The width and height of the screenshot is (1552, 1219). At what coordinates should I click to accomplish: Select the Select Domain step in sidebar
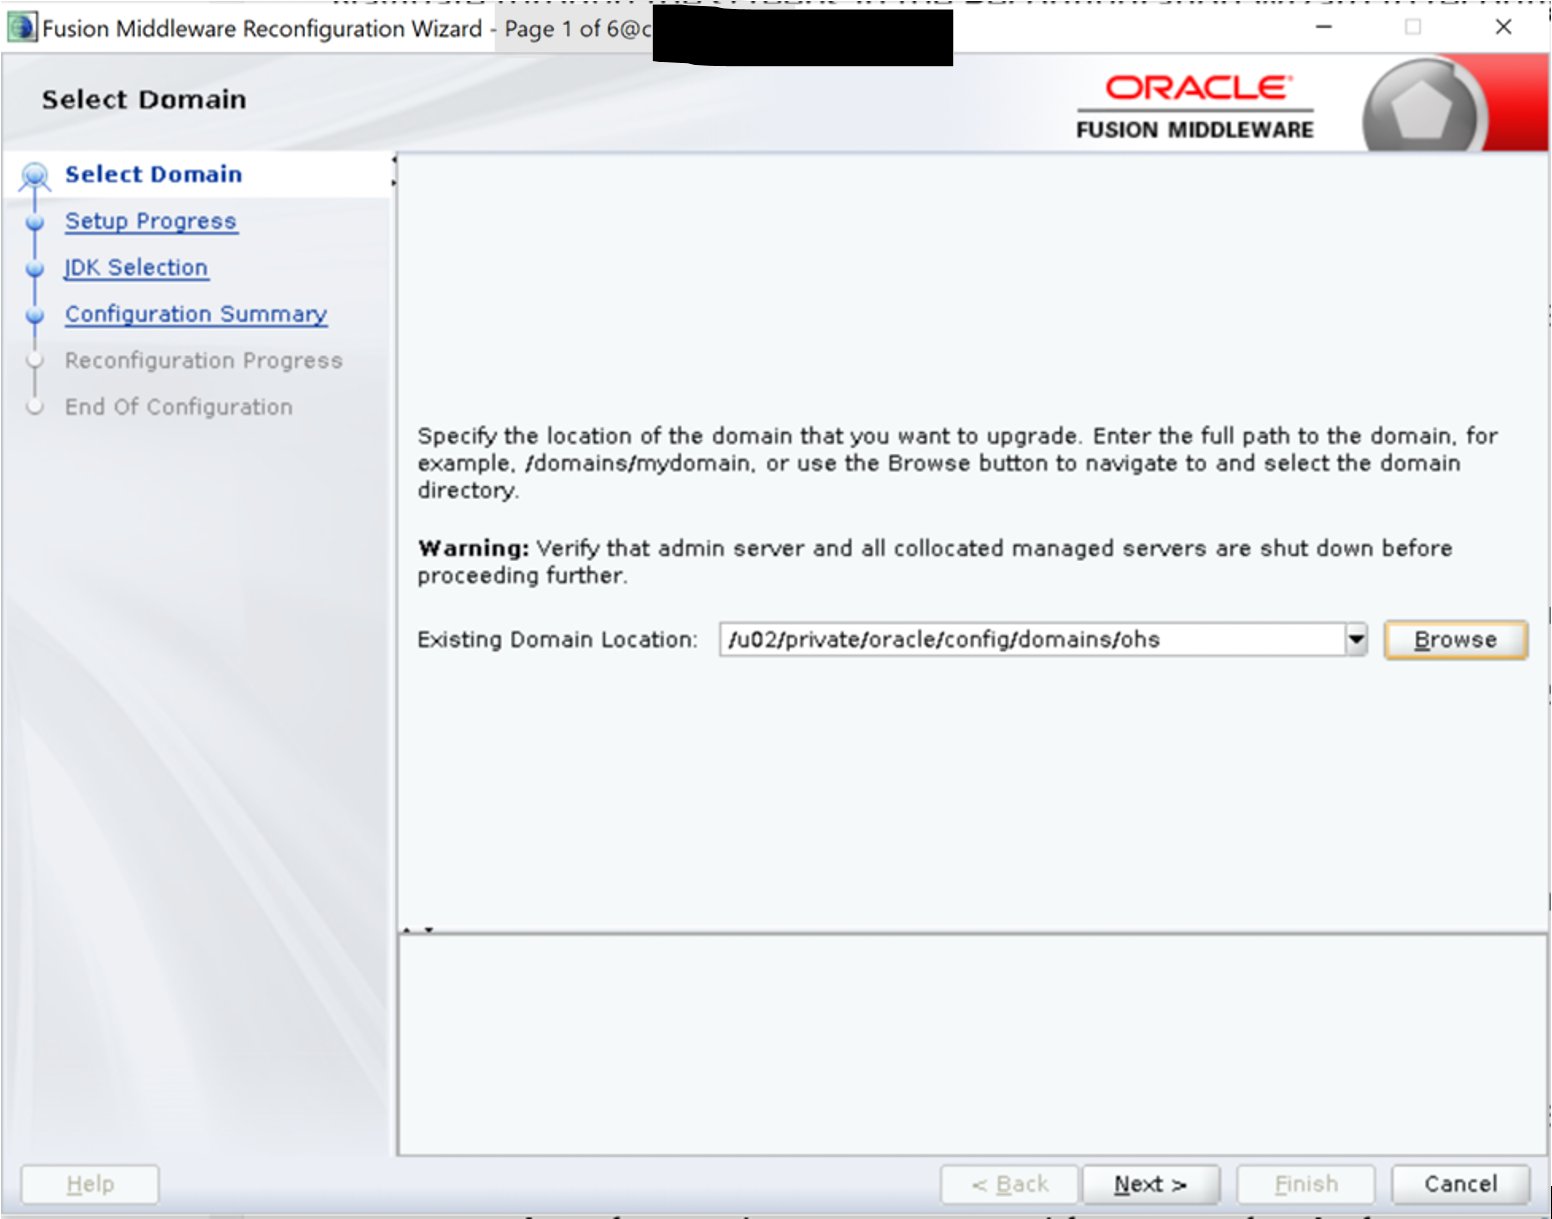[153, 174]
